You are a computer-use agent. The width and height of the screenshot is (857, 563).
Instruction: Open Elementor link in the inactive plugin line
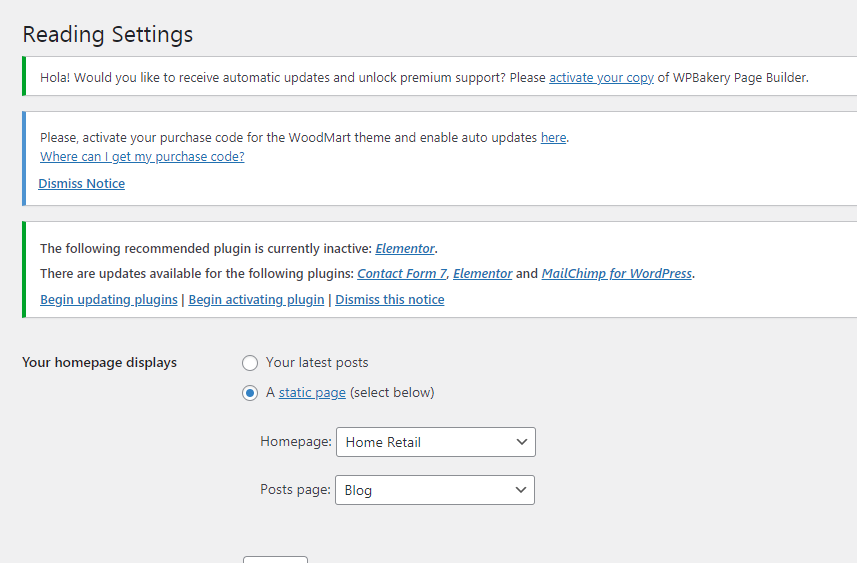[x=405, y=248]
